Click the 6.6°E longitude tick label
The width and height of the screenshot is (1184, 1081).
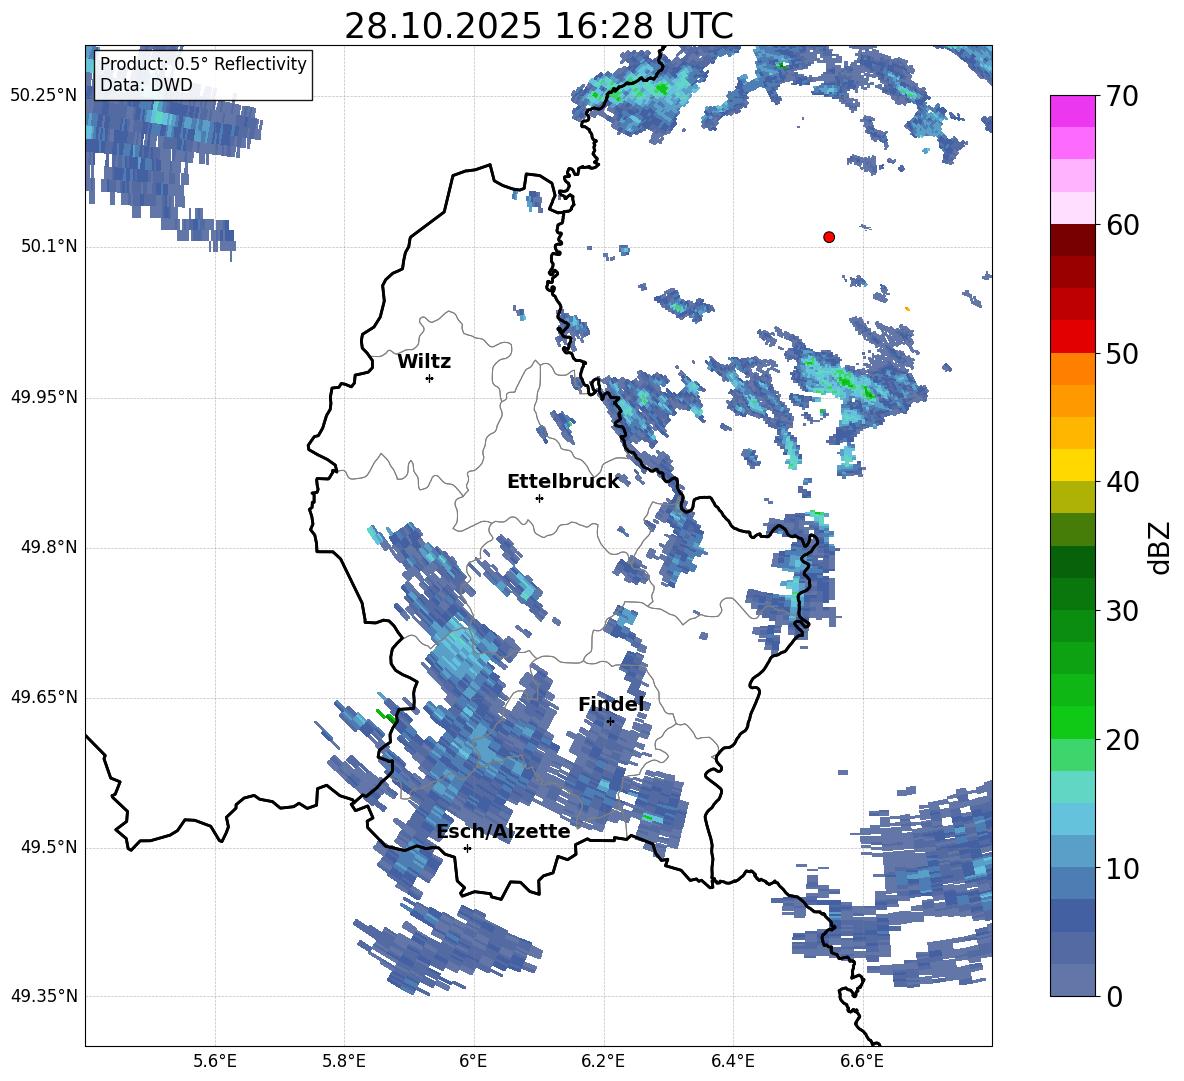[862, 1061]
